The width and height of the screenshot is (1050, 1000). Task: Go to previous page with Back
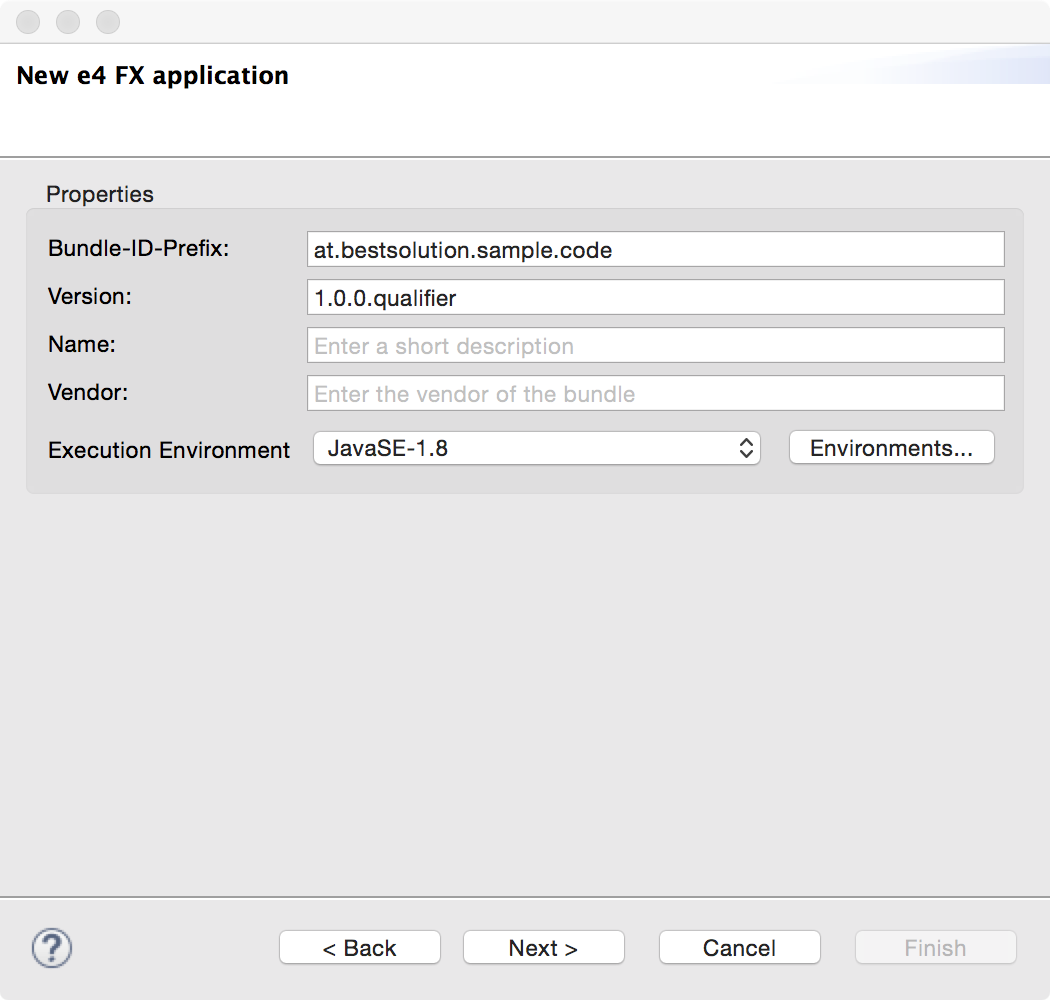pos(359,948)
